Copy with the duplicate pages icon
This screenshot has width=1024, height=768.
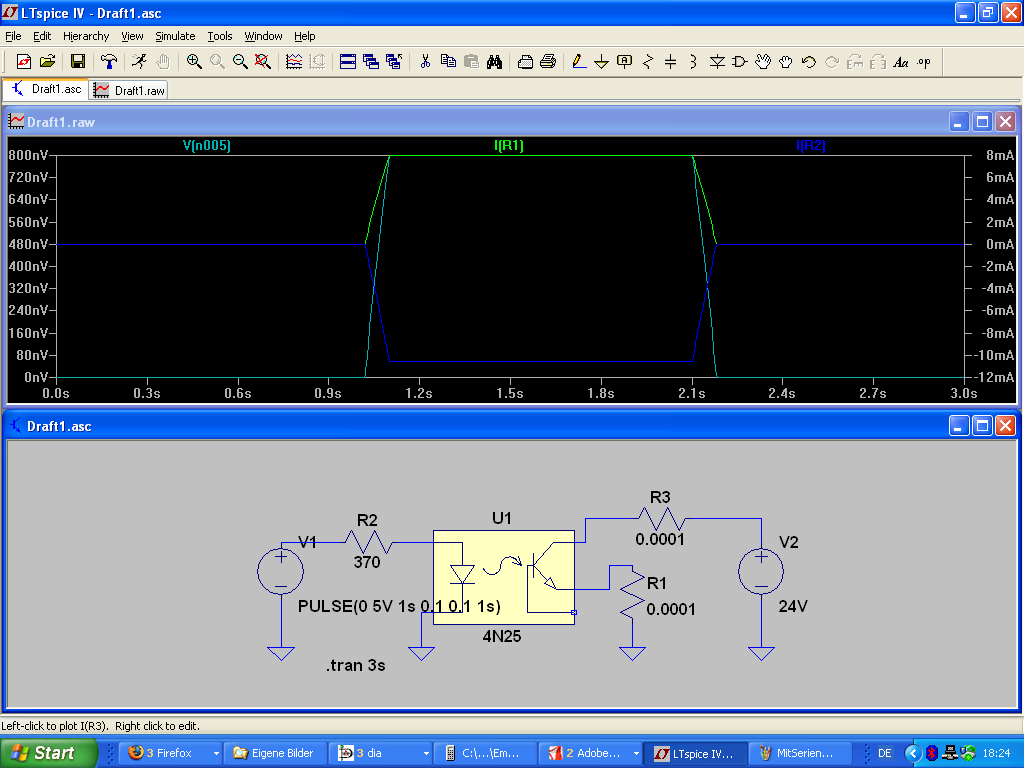[x=448, y=61]
